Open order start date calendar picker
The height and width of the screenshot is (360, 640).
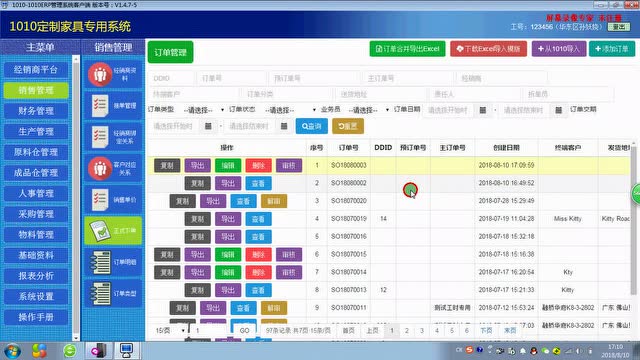[482, 110]
